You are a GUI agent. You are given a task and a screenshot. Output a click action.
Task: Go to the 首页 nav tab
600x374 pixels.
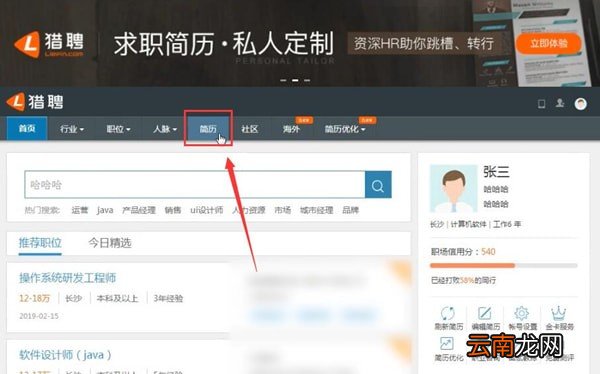pyautogui.click(x=27, y=128)
